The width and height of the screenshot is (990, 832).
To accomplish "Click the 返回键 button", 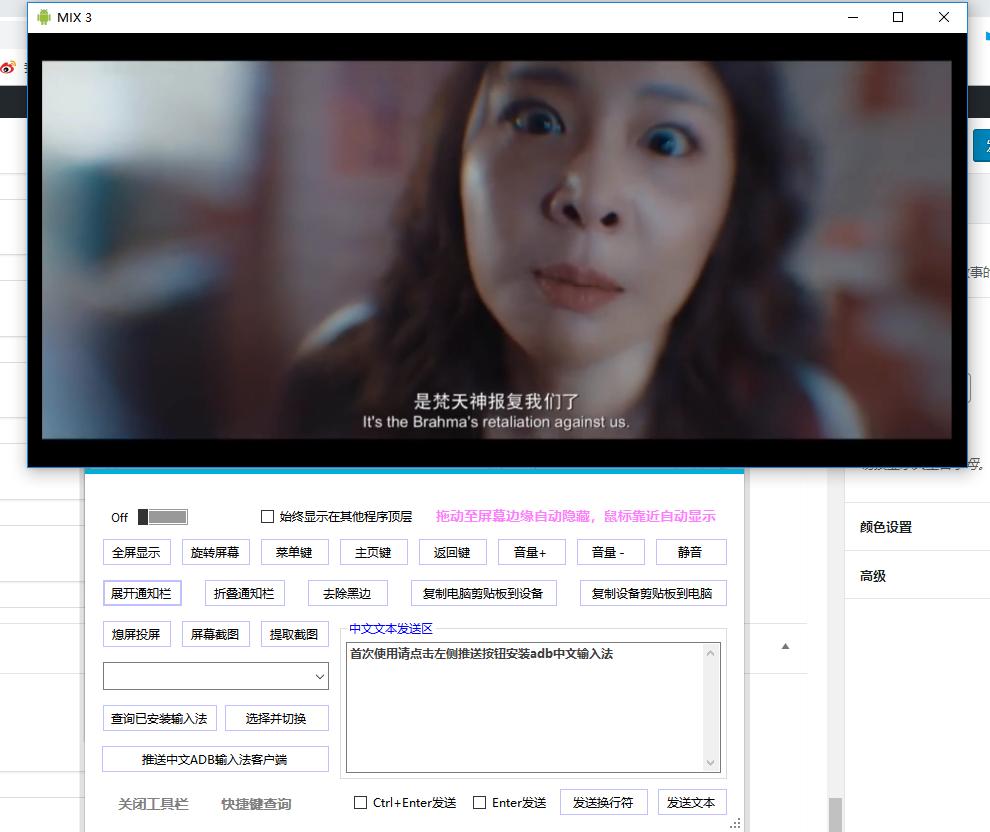I will (452, 552).
